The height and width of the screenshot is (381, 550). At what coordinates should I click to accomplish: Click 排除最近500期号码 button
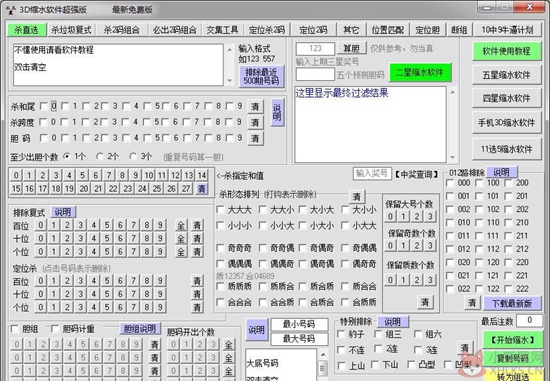[261, 76]
